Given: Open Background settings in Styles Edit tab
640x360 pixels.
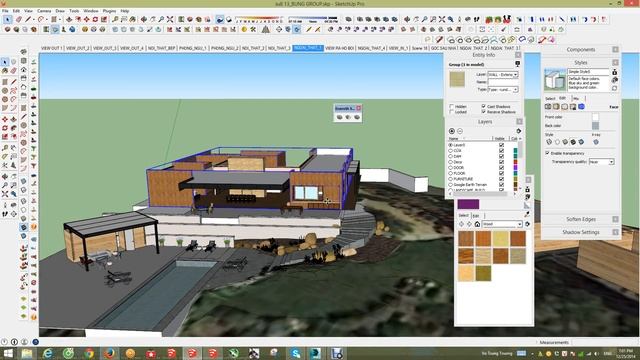Looking at the screenshot, I should [x=564, y=107].
